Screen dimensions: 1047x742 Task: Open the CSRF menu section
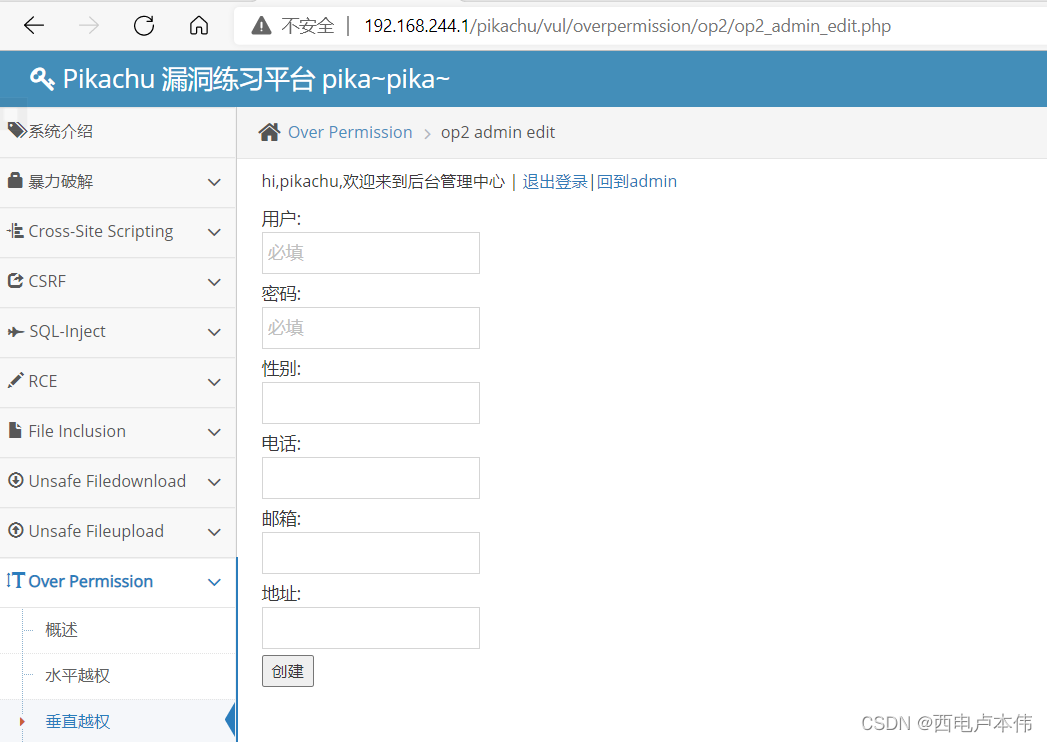coord(118,283)
